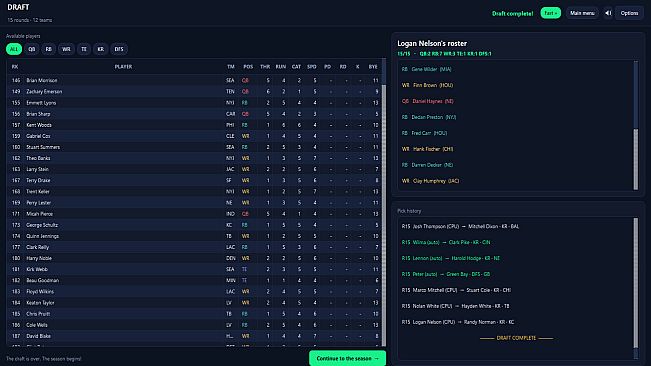Viewport: 651px width, 366px height.
Task: Select player Cole Wells row
Action: pos(193,325)
